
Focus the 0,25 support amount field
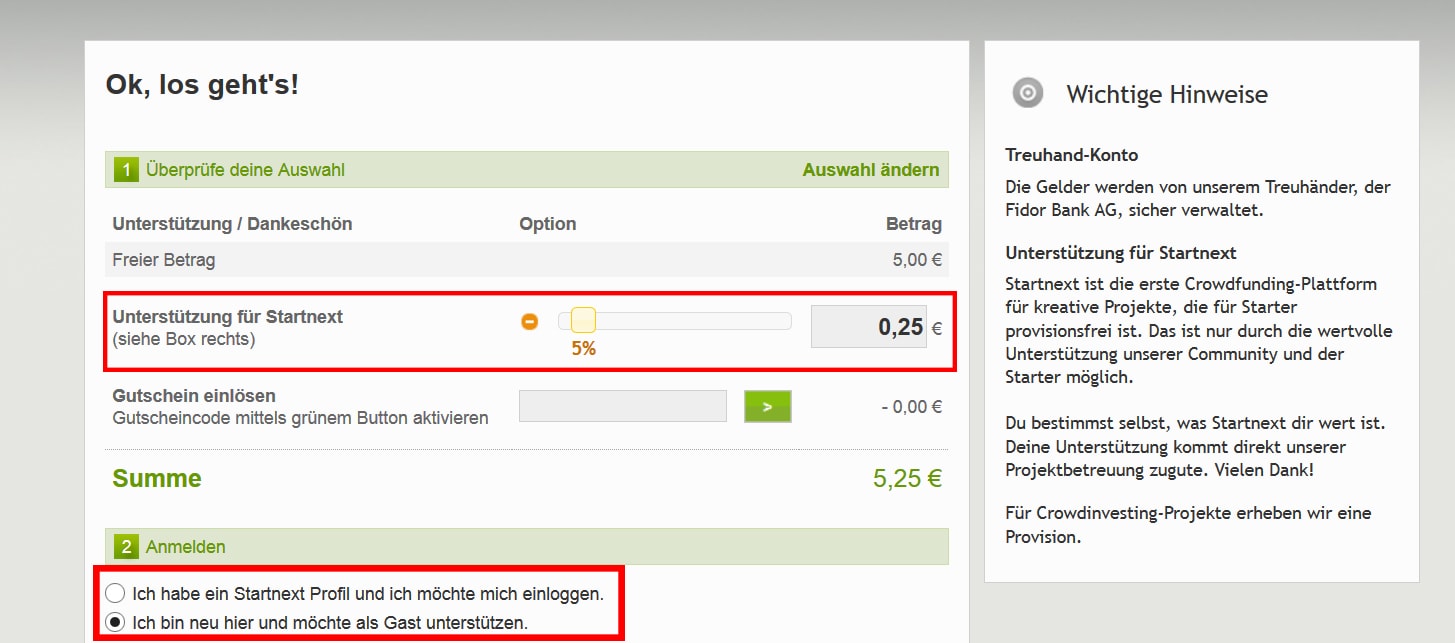coord(868,327)
